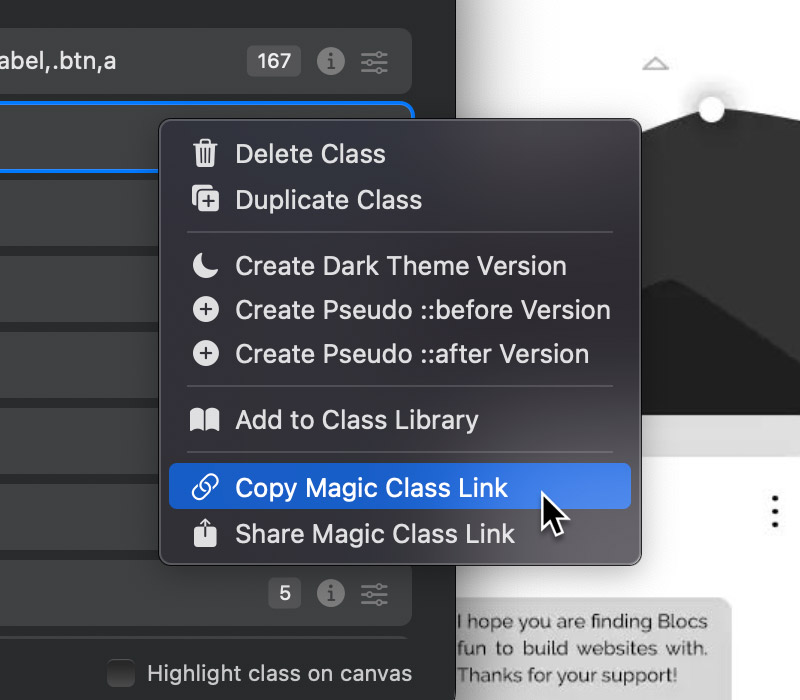Viewport: 800px width, 700px height.
Task: Click the duplicate icon beside Duplicate Class
Action: pos(205,200)
